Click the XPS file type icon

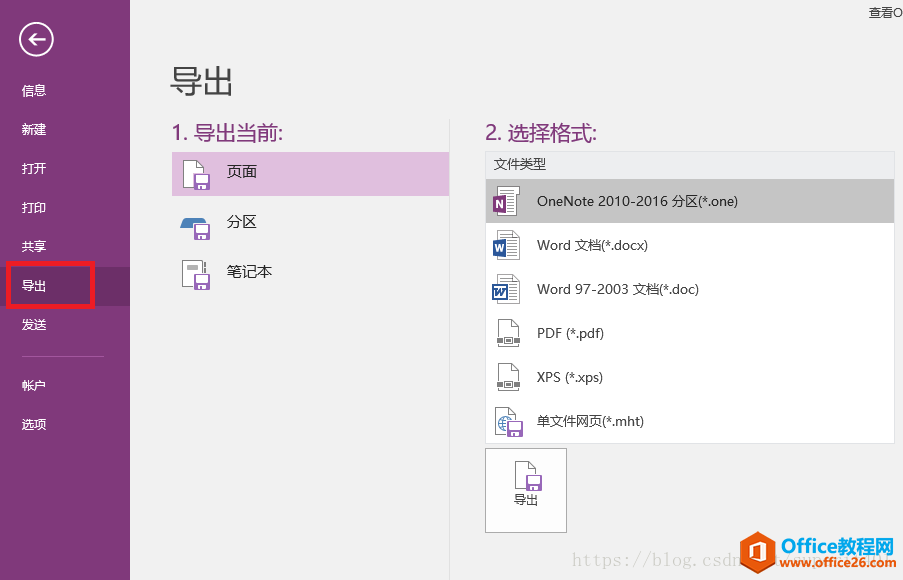pyautogui.click(x=507, y=377)
